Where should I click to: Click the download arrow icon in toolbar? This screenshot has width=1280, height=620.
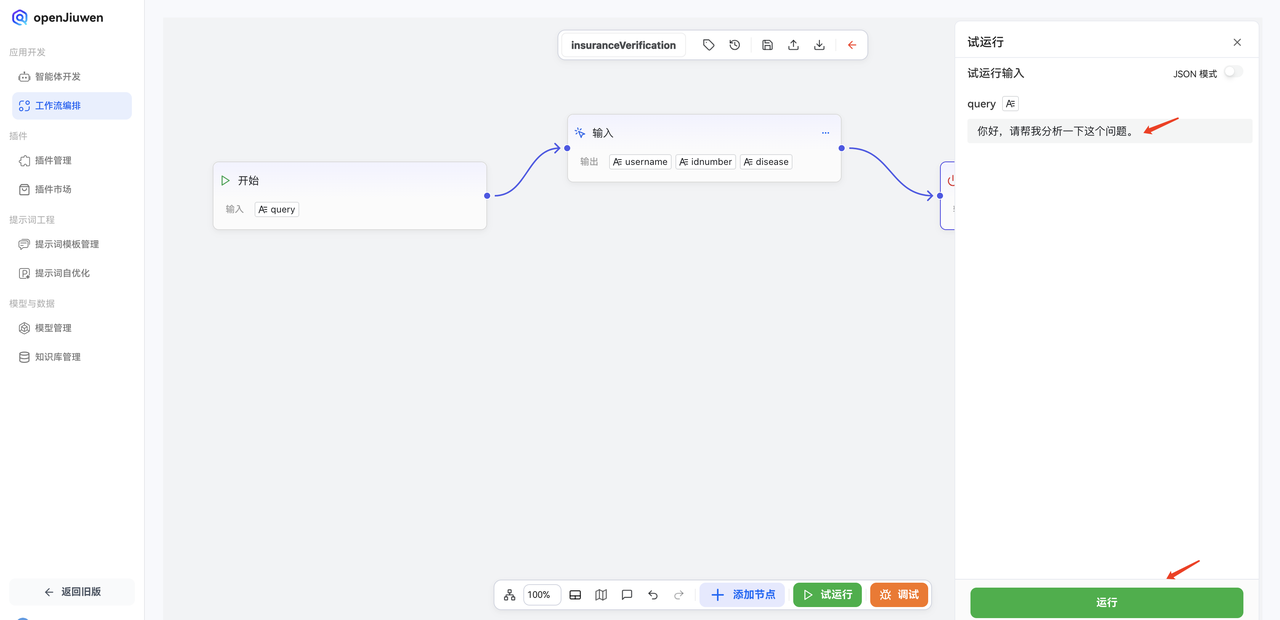coord(819,45)
